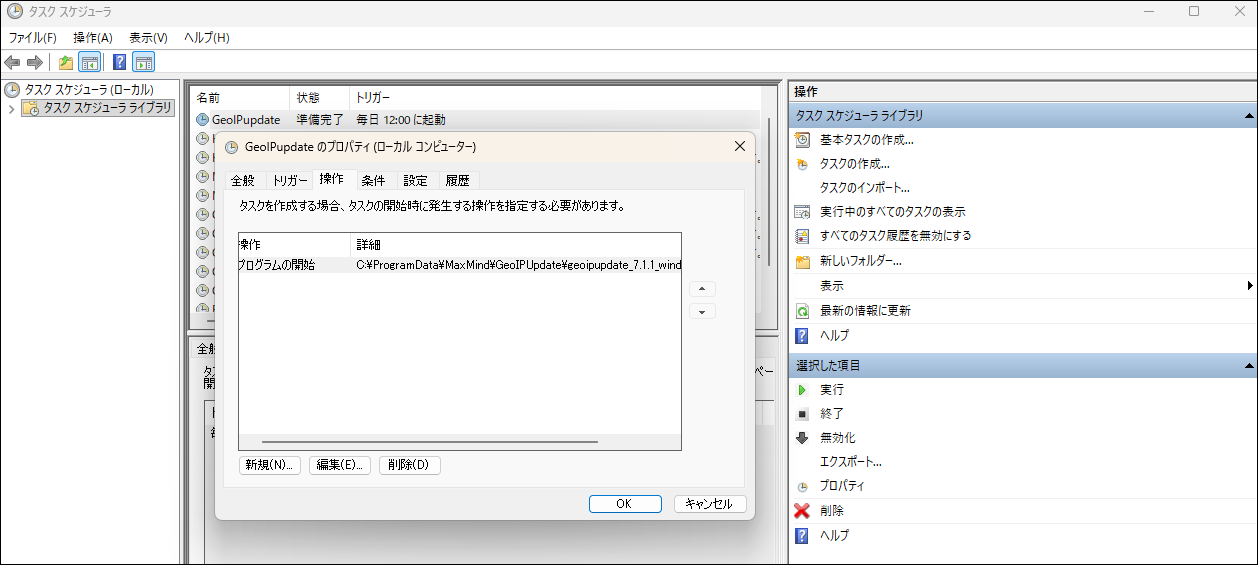Click the toolbar back arrow

(13, 62)
